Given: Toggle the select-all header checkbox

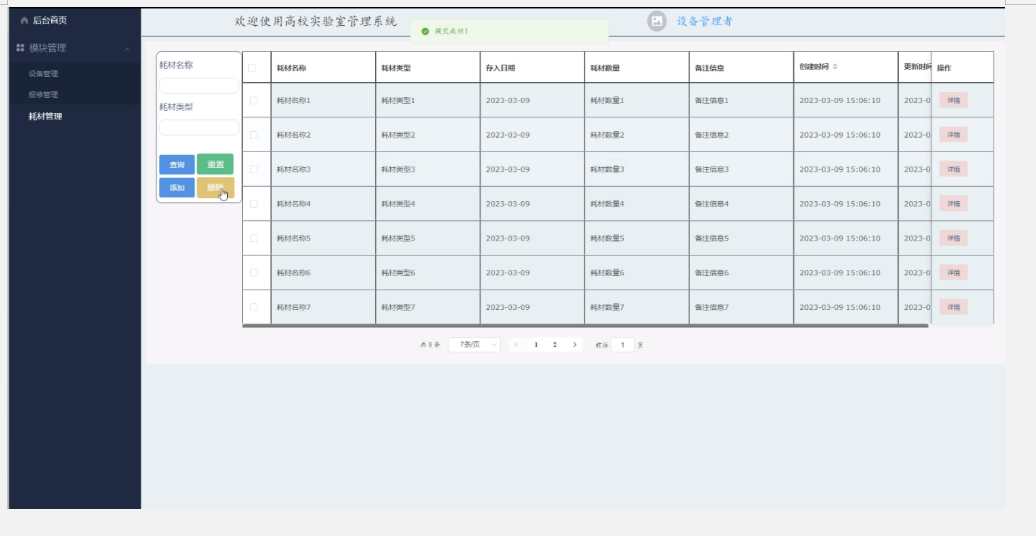Looking at the screenshot, I should (x=252, y=68).
